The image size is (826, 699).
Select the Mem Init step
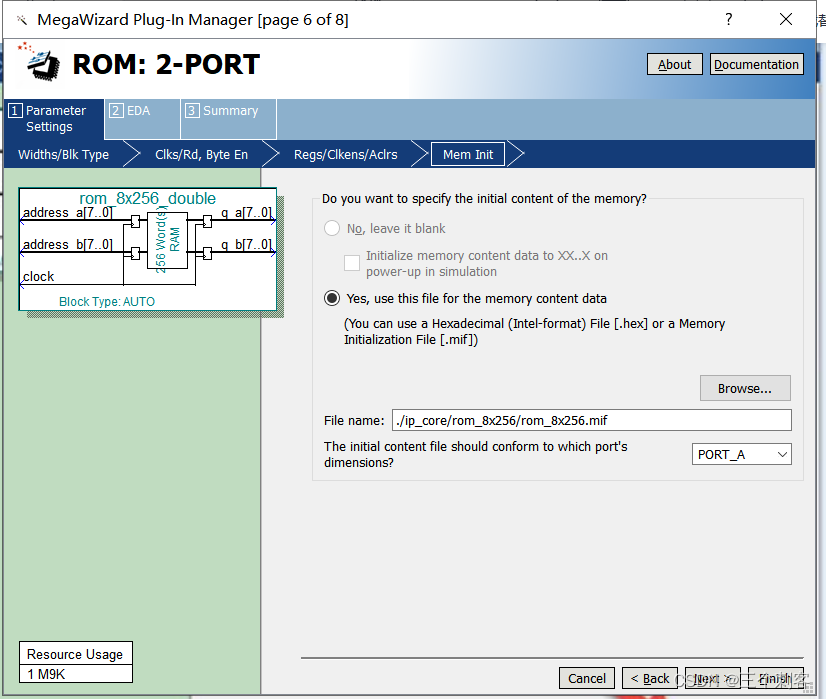tap(468, 154)
